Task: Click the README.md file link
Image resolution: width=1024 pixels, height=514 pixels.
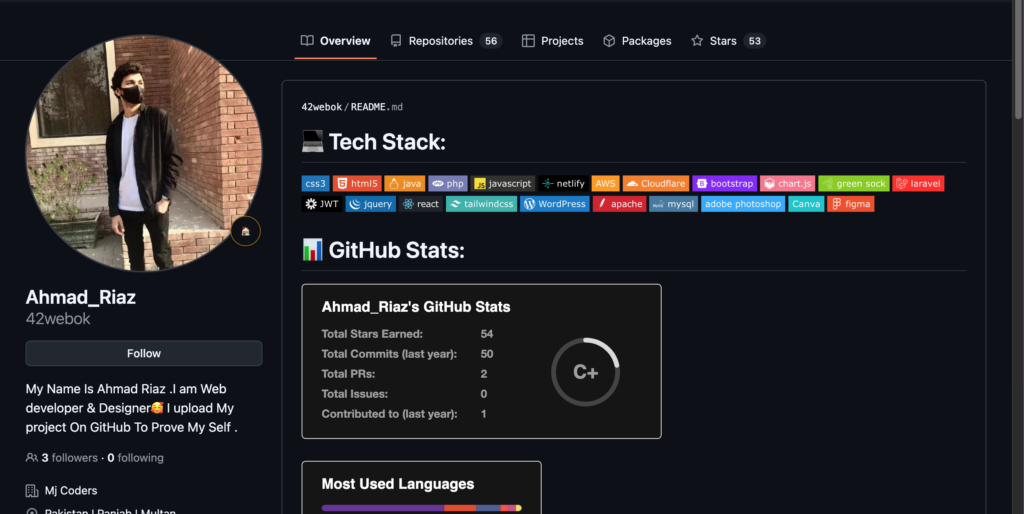Action: 377,107
